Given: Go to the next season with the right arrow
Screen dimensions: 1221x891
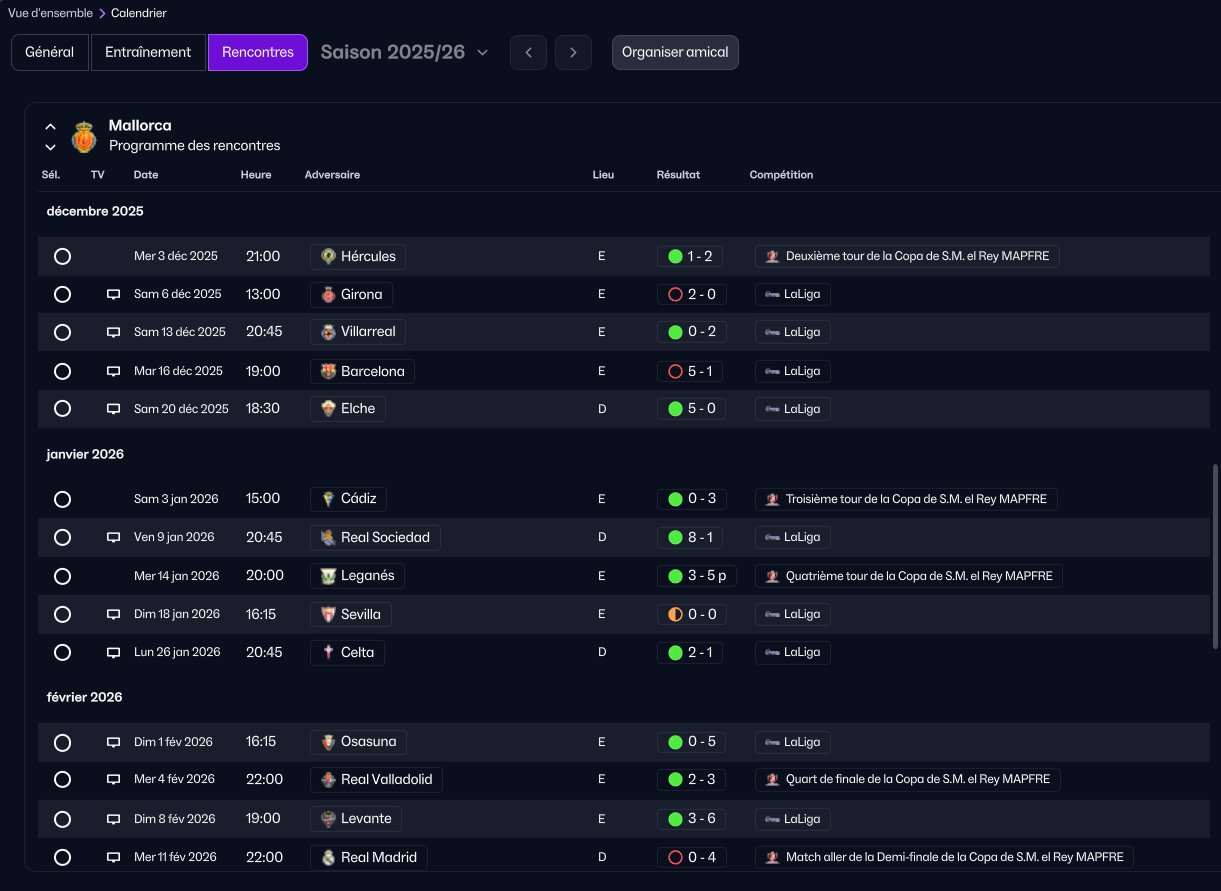Looking at the screenshot, I should [573, 52].
